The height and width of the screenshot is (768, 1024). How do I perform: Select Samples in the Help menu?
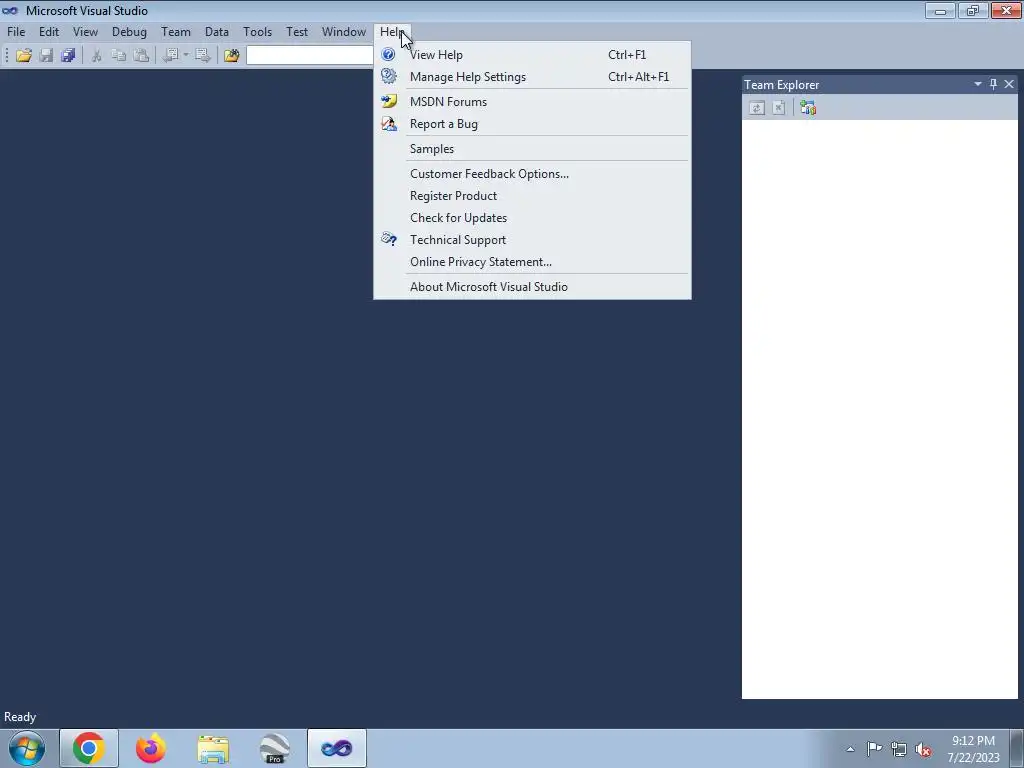click(x=532, y=148)
